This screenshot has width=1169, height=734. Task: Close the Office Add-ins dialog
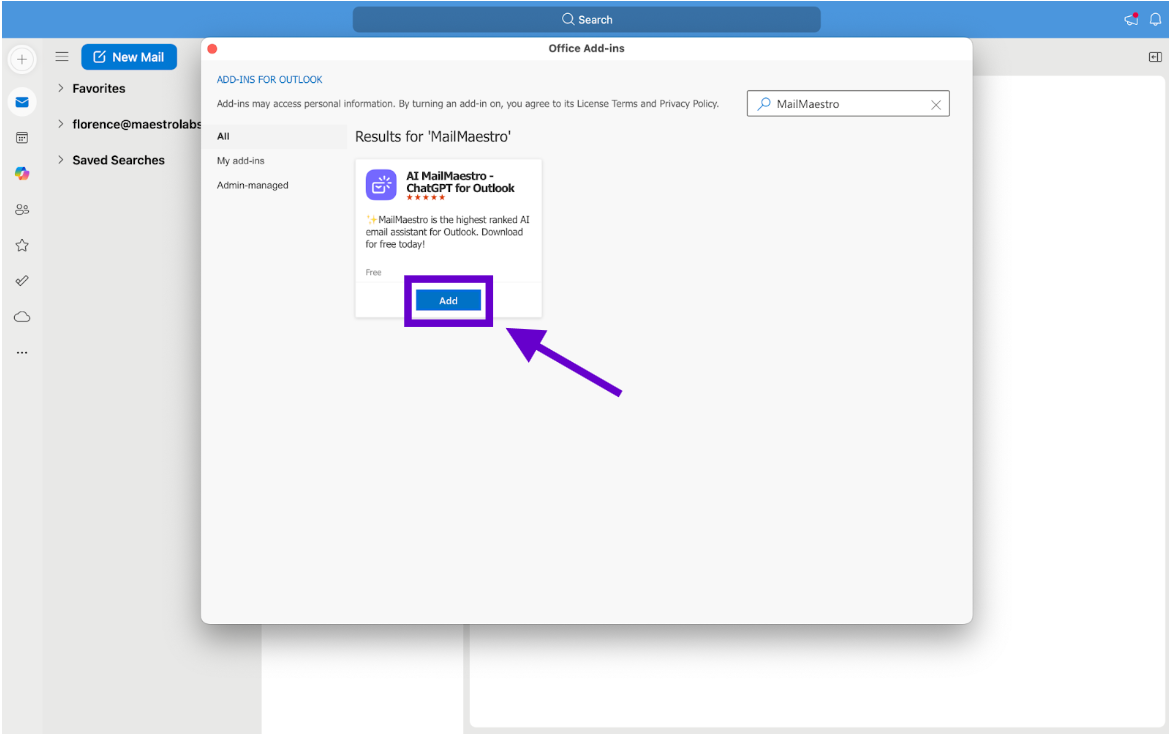coord(212,48)
